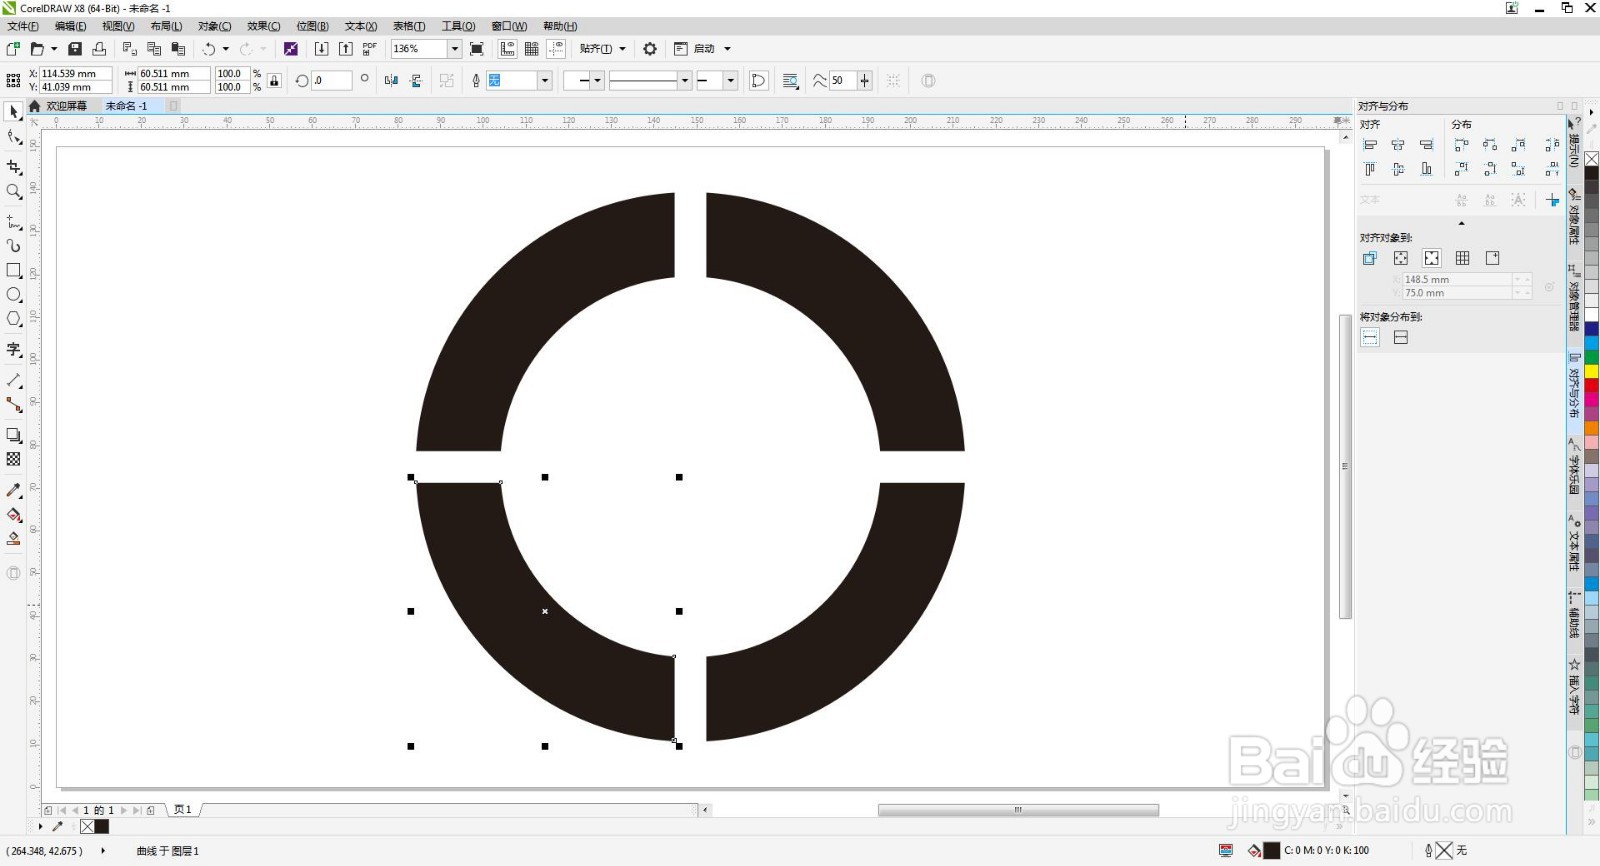Click add page button before page 1
Screen dimensions: 1600x866
click(48, 810)
